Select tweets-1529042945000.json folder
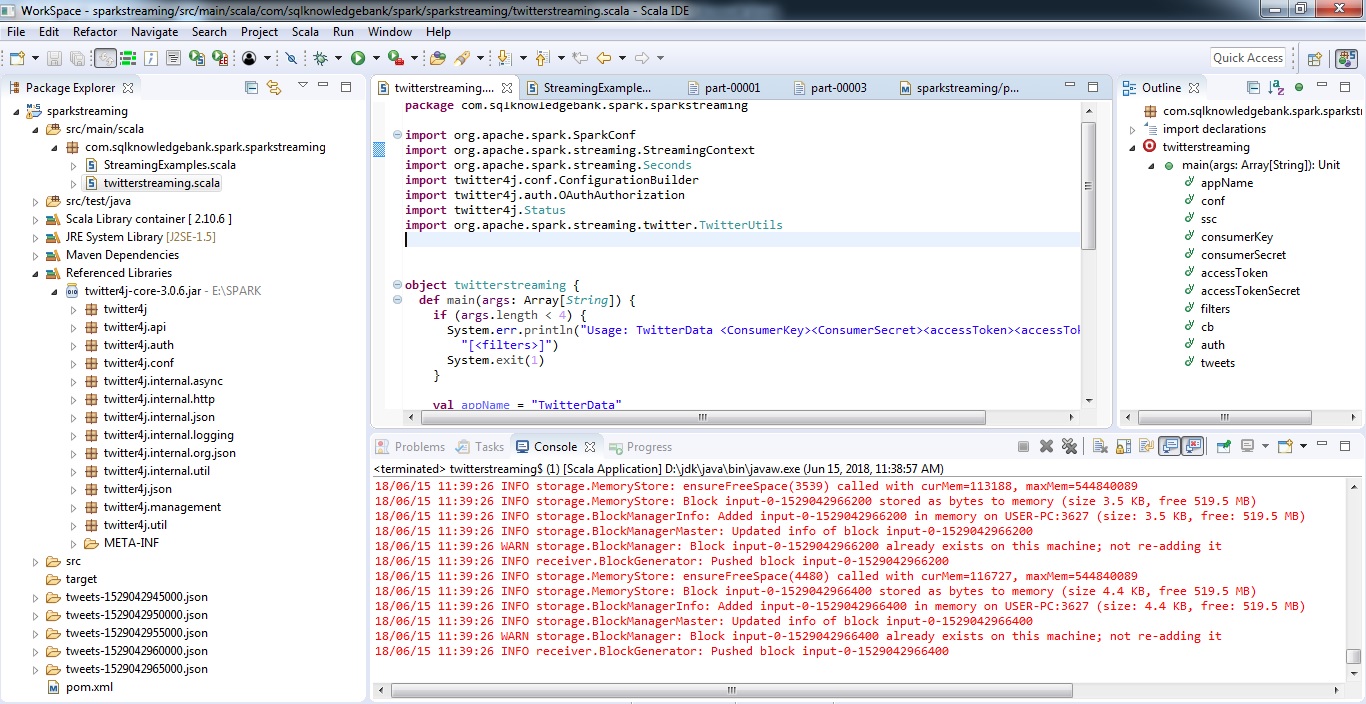This screenshot has width=1366, height=704. click(x=136, y=597)
